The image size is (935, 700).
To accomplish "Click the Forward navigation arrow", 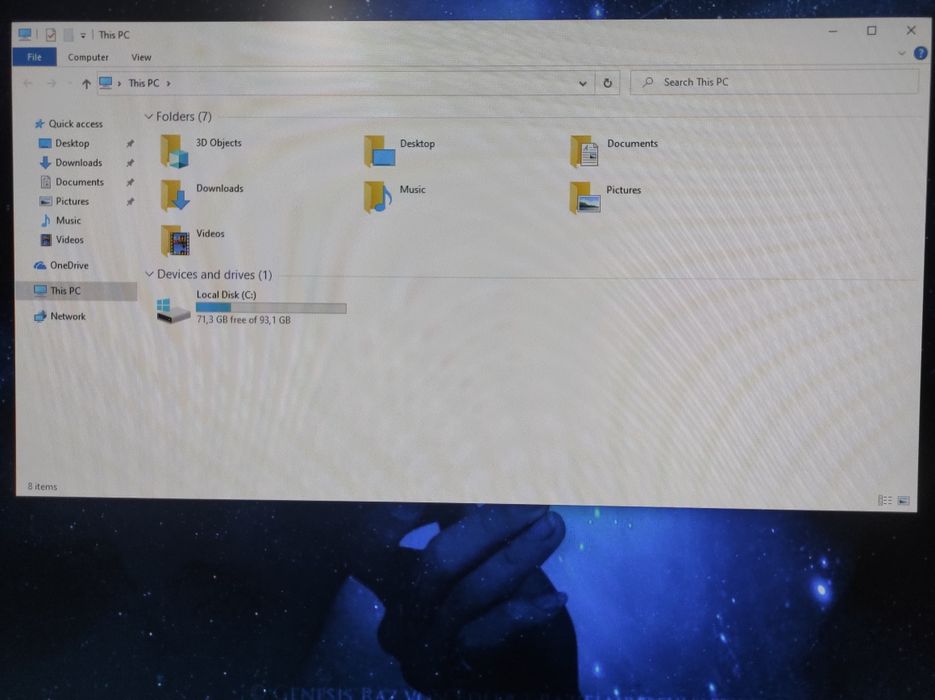I will click(x=51, y=83).
